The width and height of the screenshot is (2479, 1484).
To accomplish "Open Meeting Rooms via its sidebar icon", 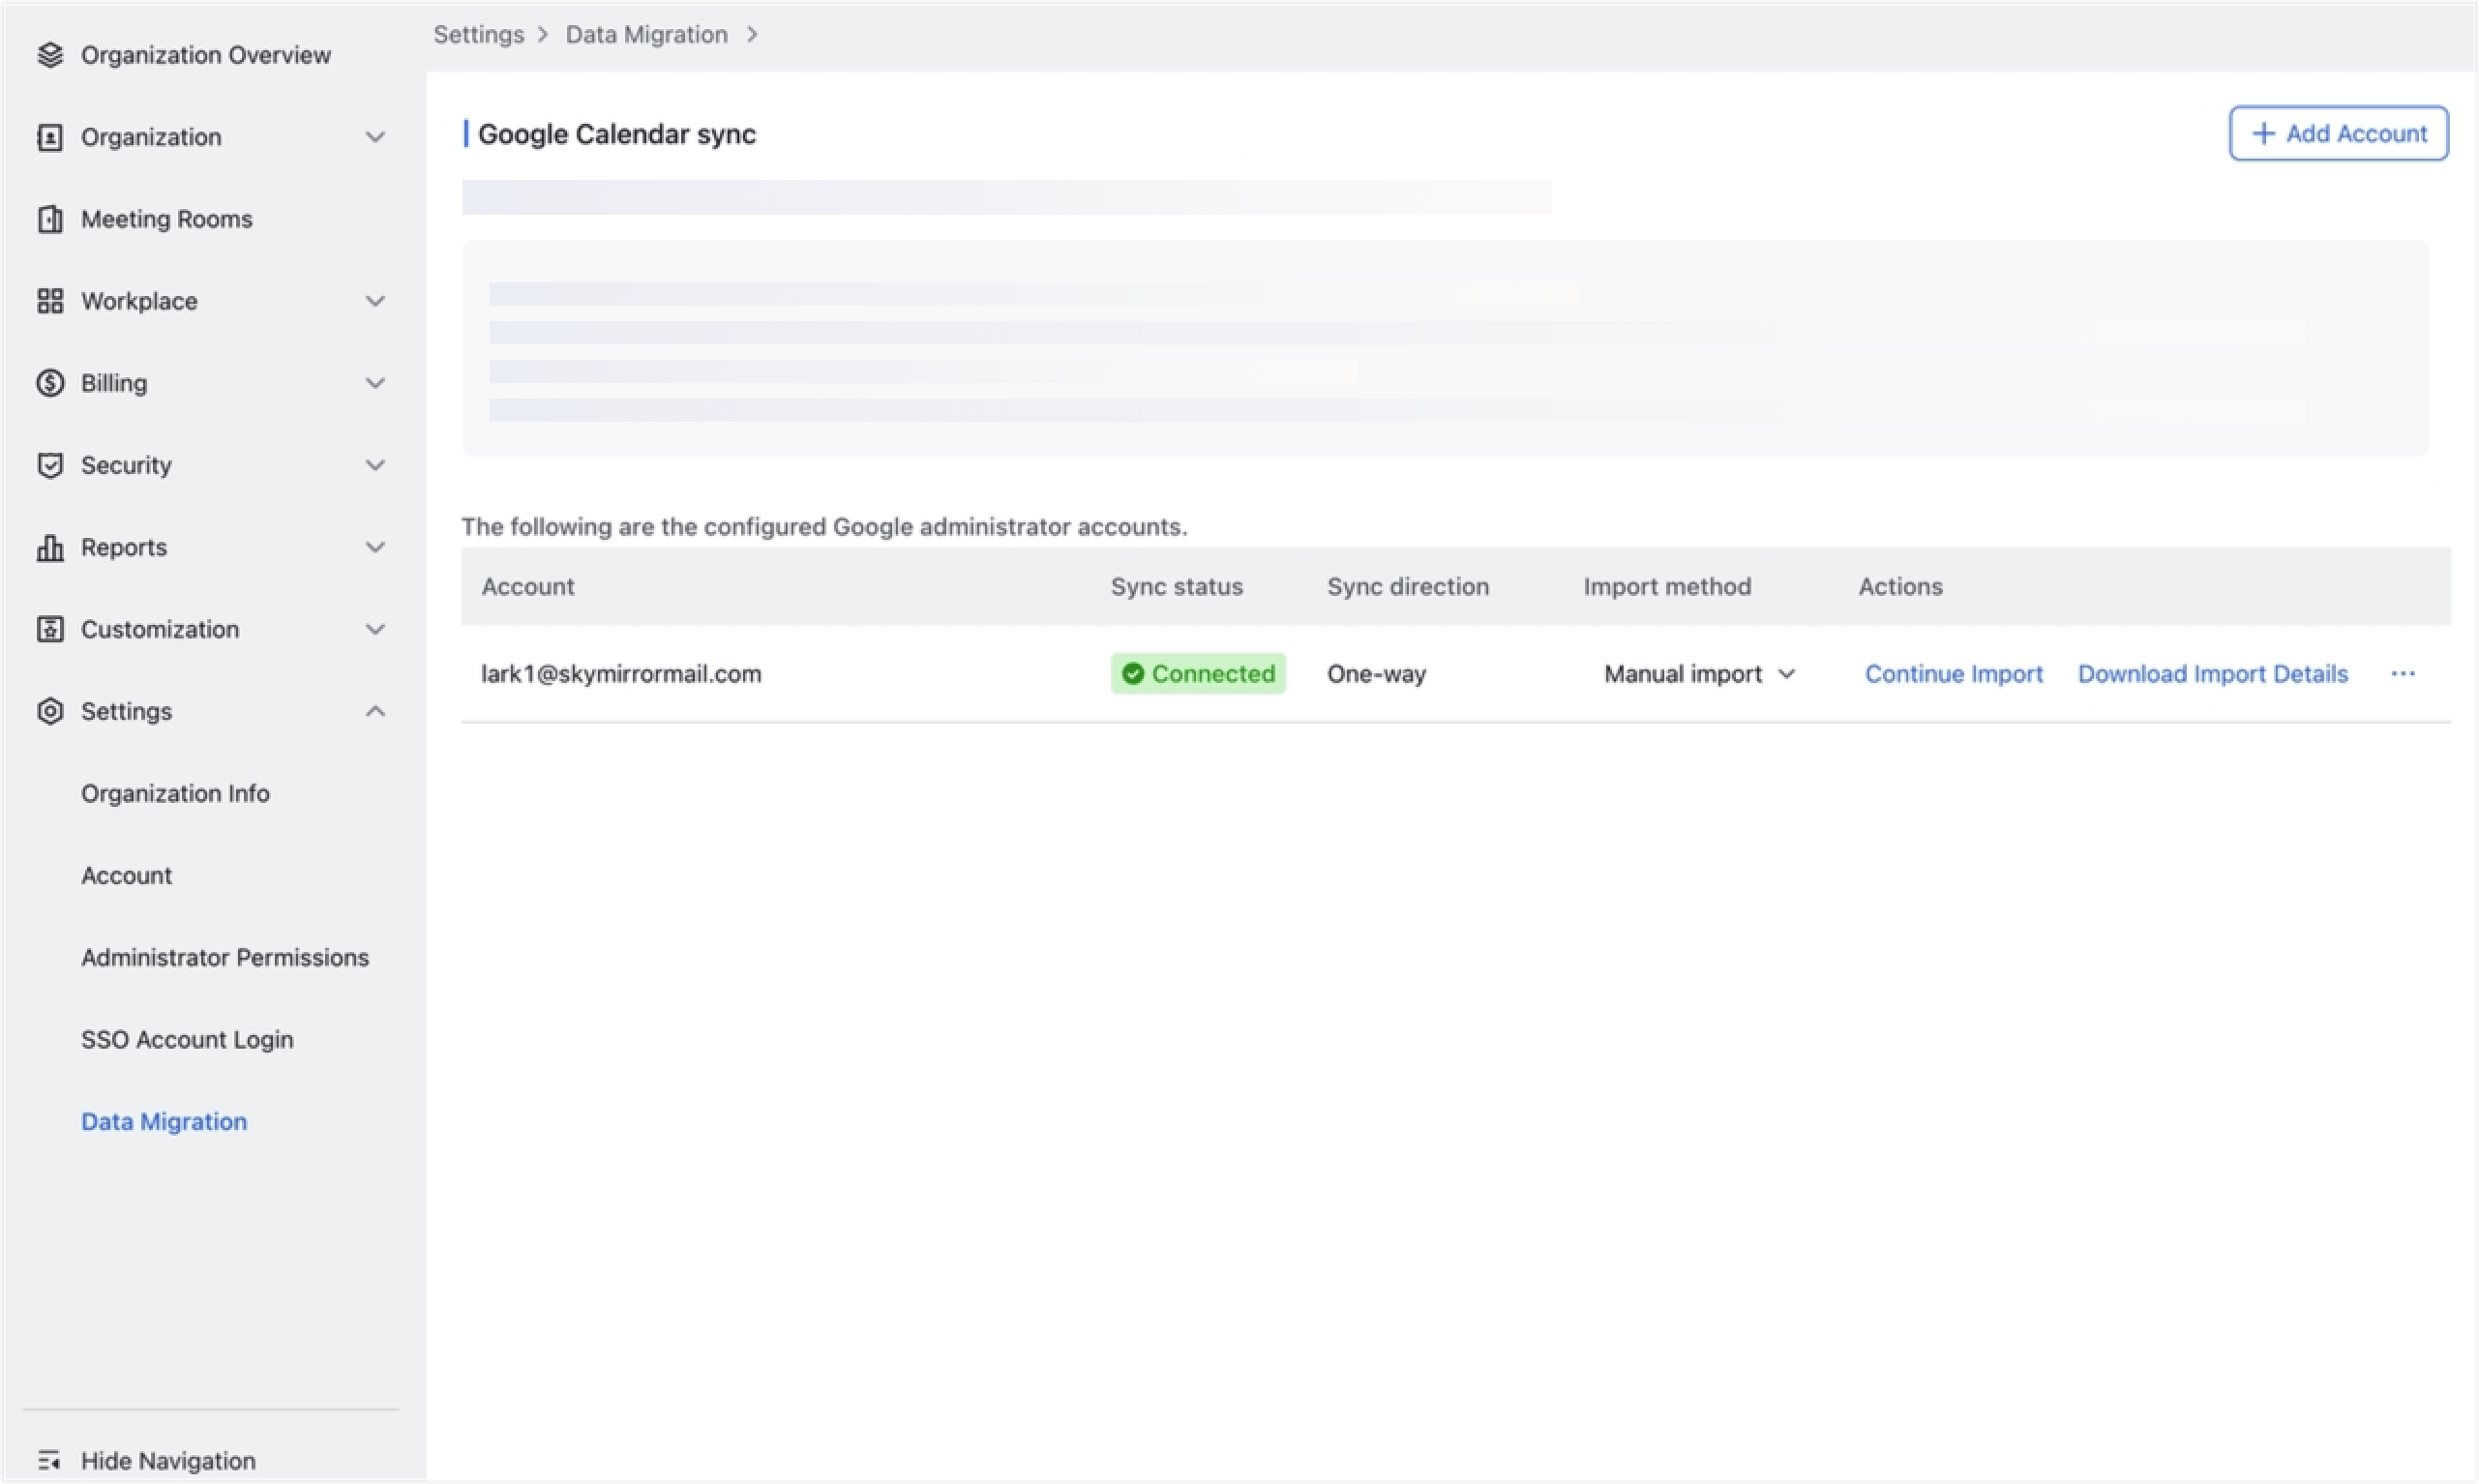I will pos(50,218).
